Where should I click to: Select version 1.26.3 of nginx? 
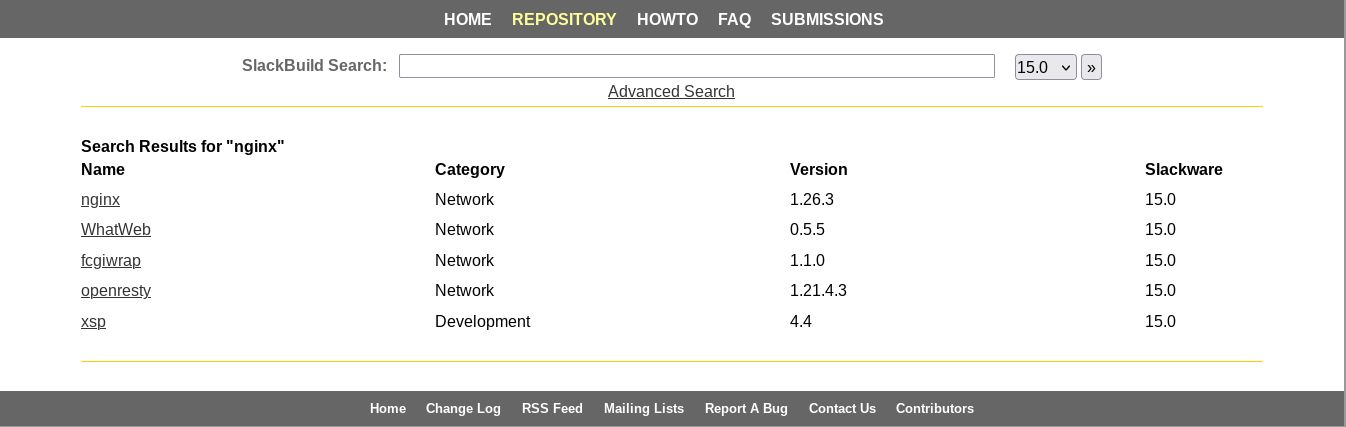pyautogui.click(x=812, y=199)
